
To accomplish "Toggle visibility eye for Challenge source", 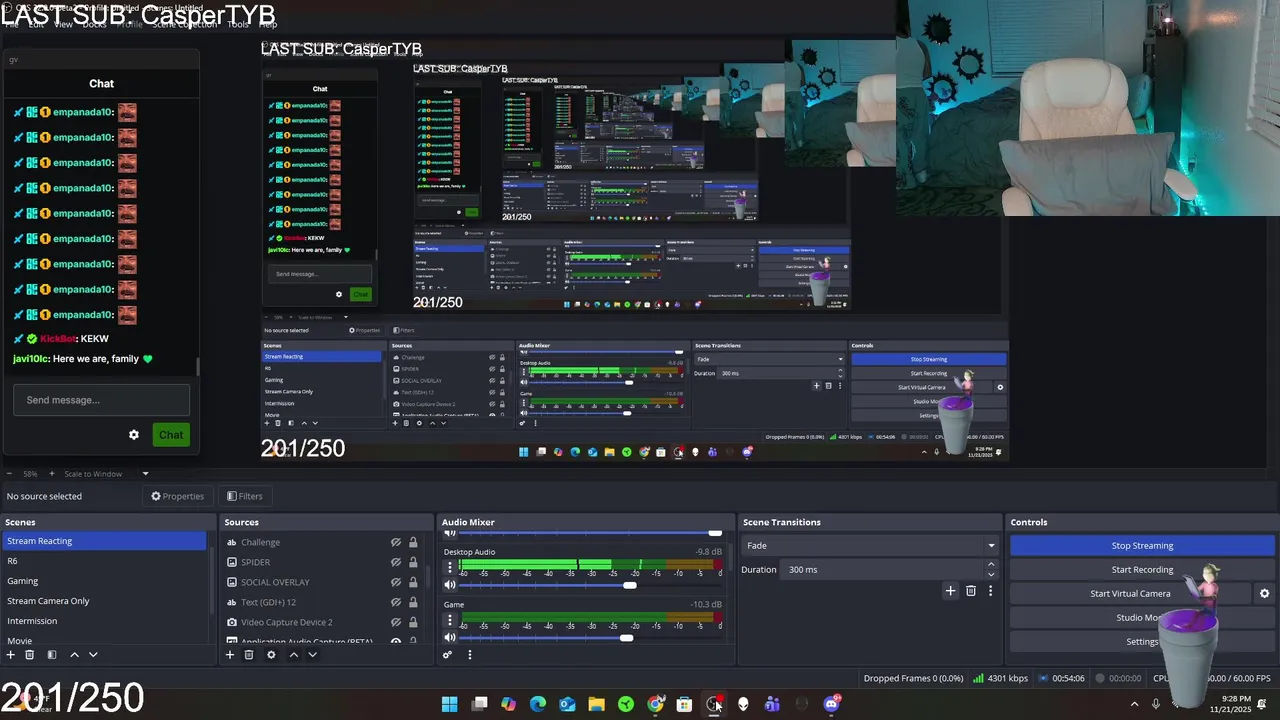I will pos(396,542).
